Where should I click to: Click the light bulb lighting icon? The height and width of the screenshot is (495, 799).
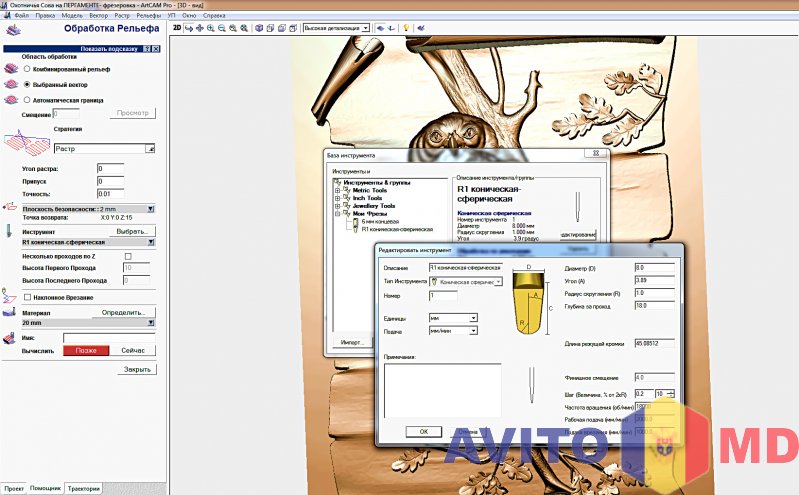coord(406,28)
